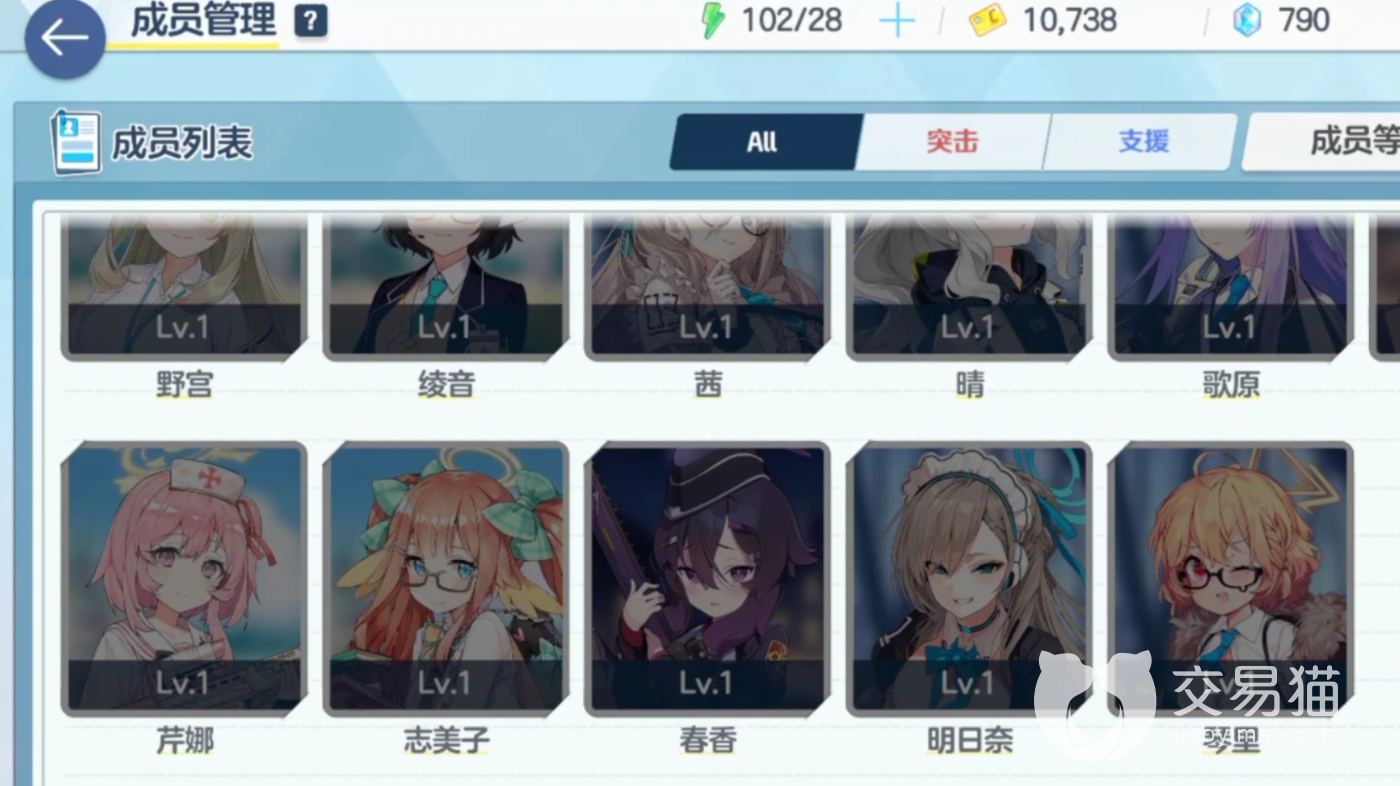Viewport: 1400px width, 786px height.
Task: Click the member list clipboard icon
Action: 76,142
